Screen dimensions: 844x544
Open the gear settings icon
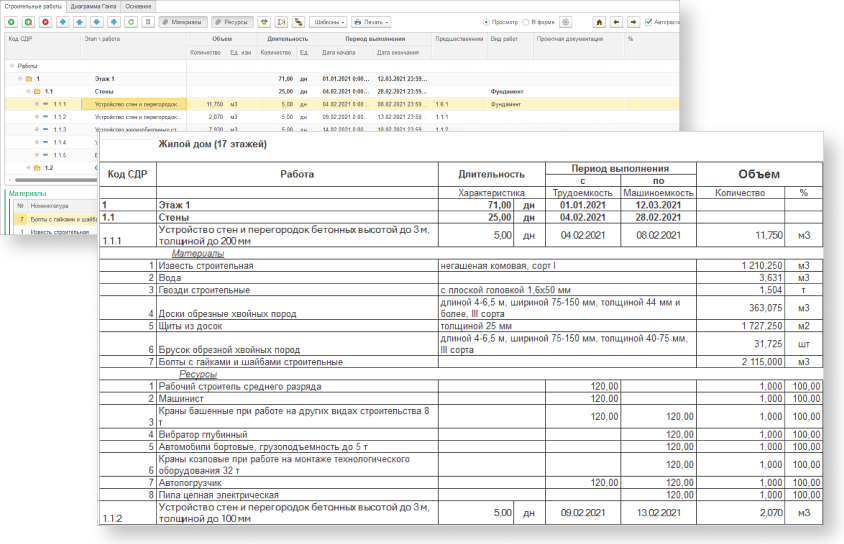(565, 21)
